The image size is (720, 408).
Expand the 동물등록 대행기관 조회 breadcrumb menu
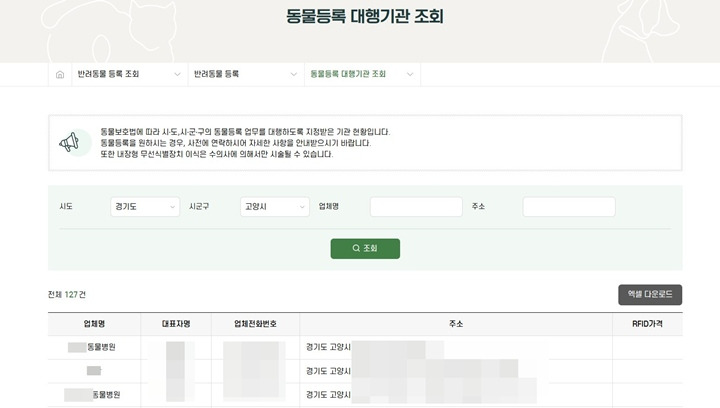362,74
